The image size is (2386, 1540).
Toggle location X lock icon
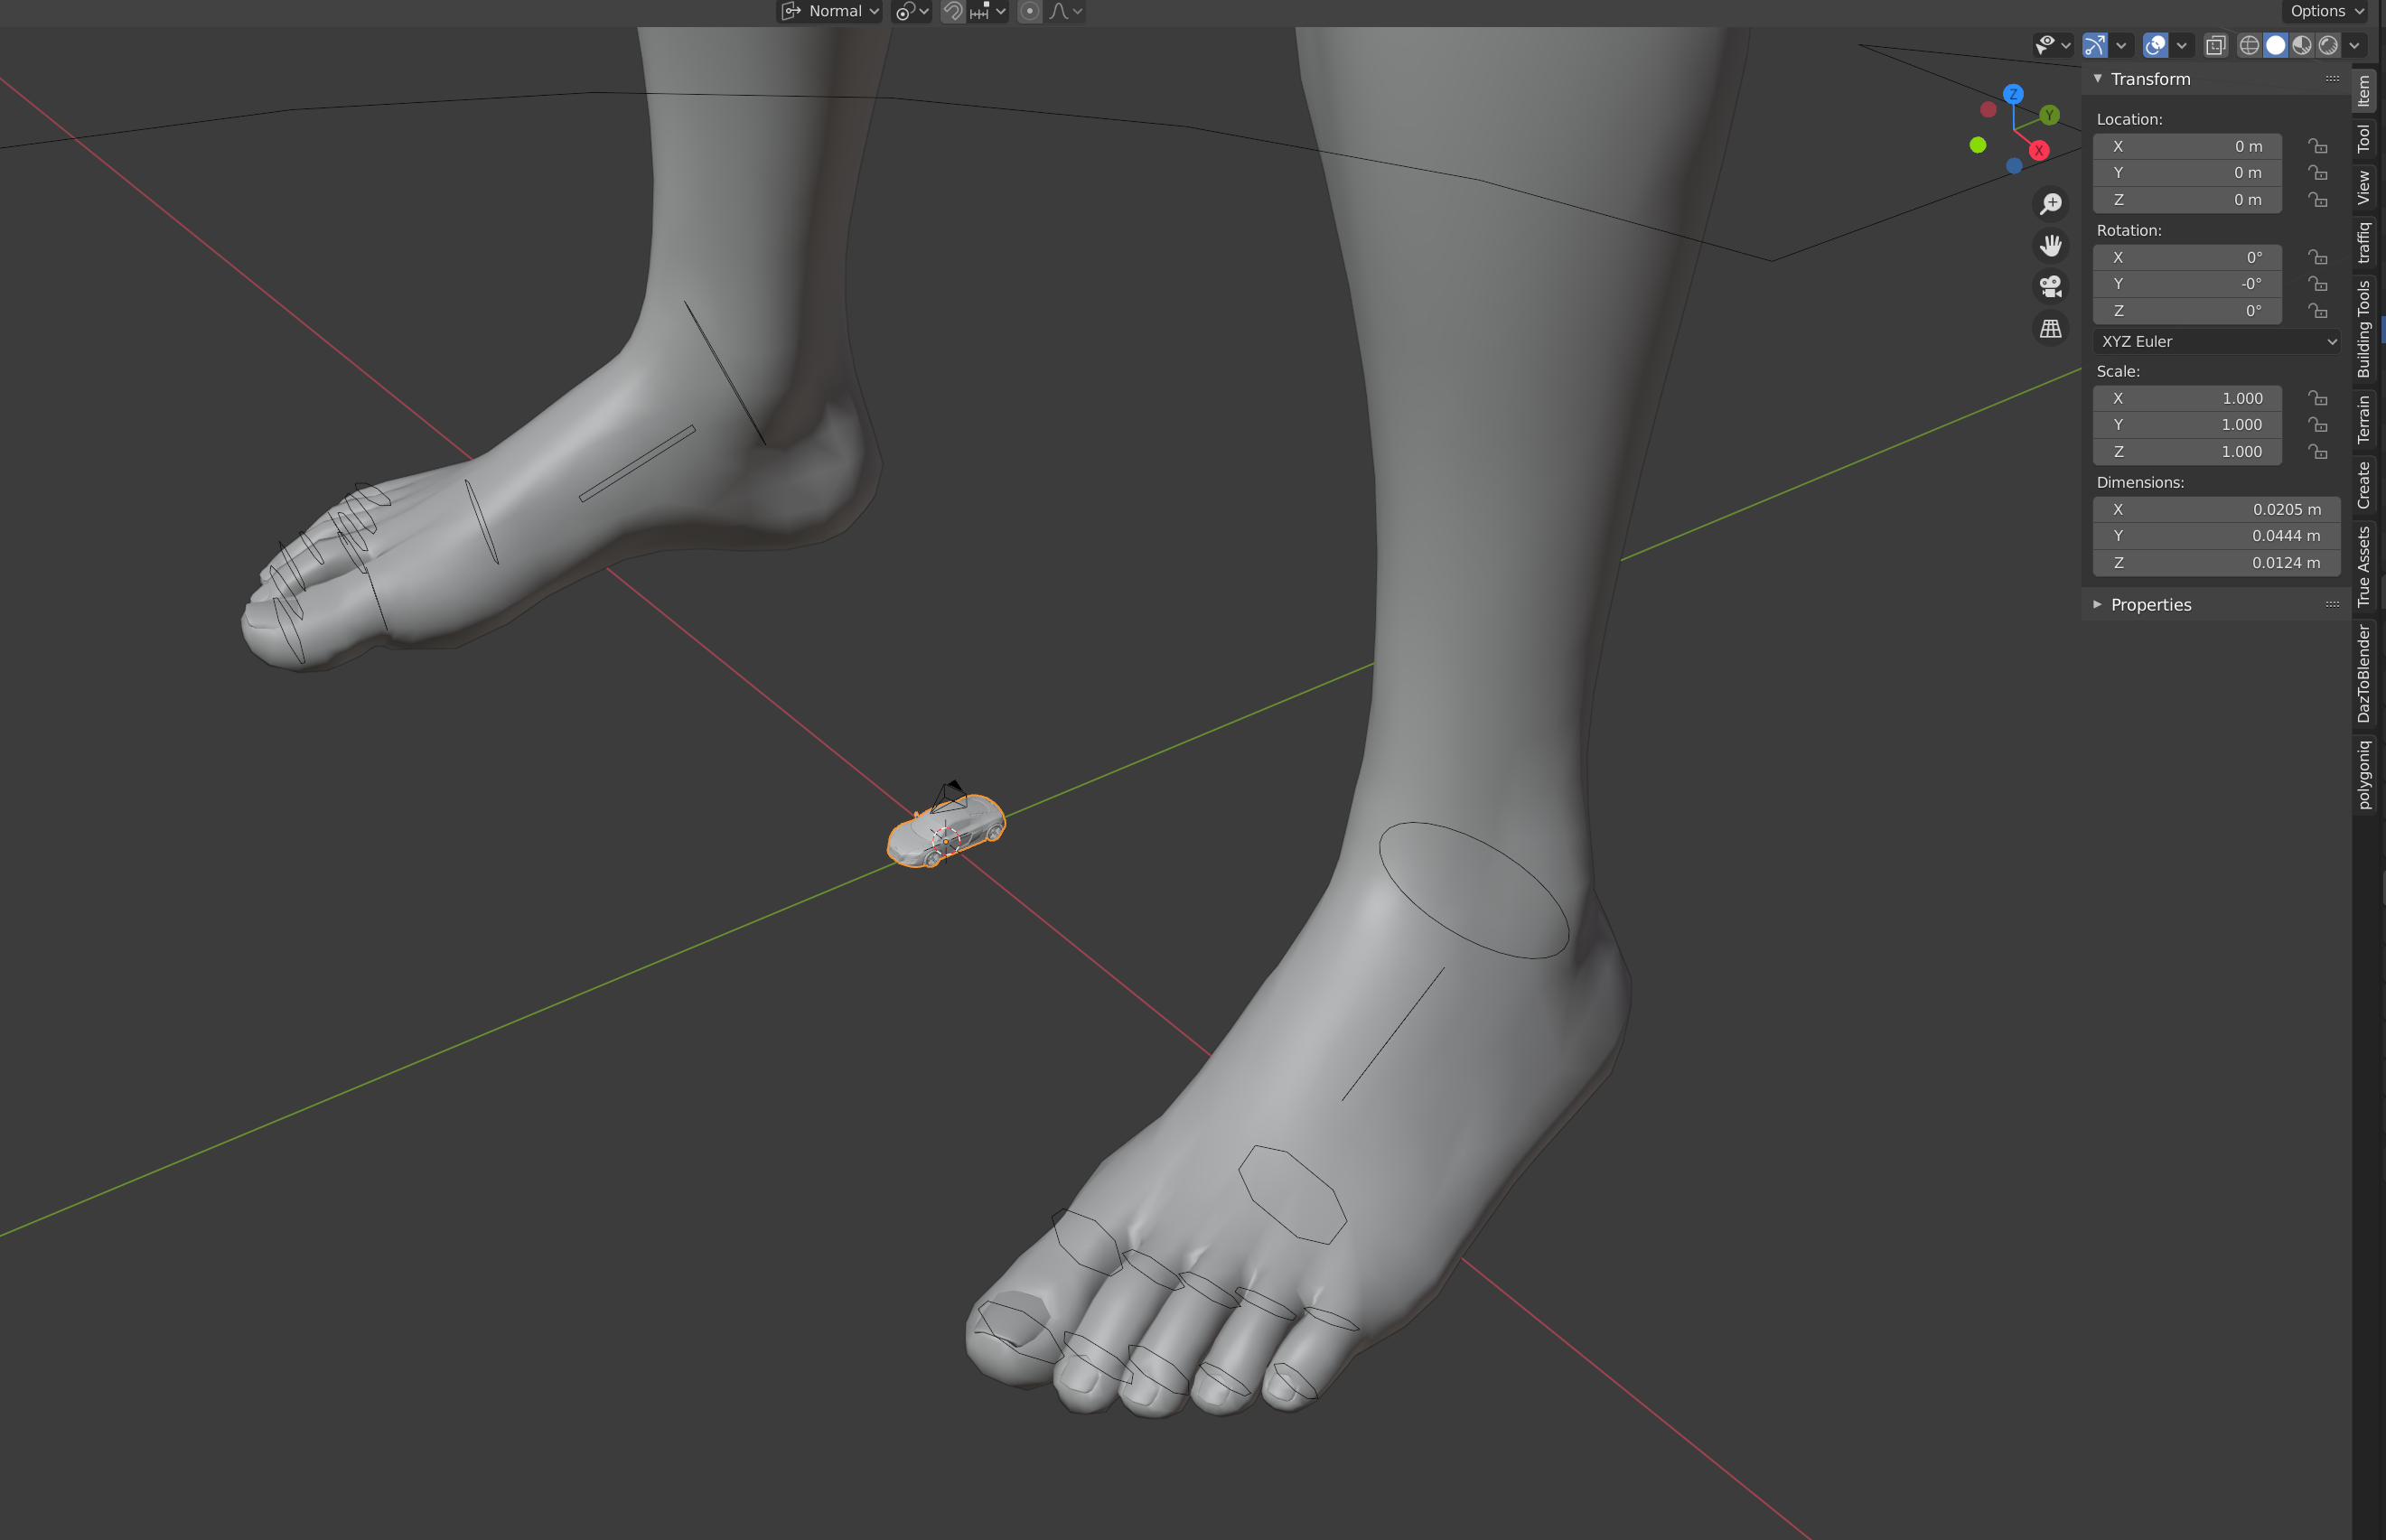2318,146
